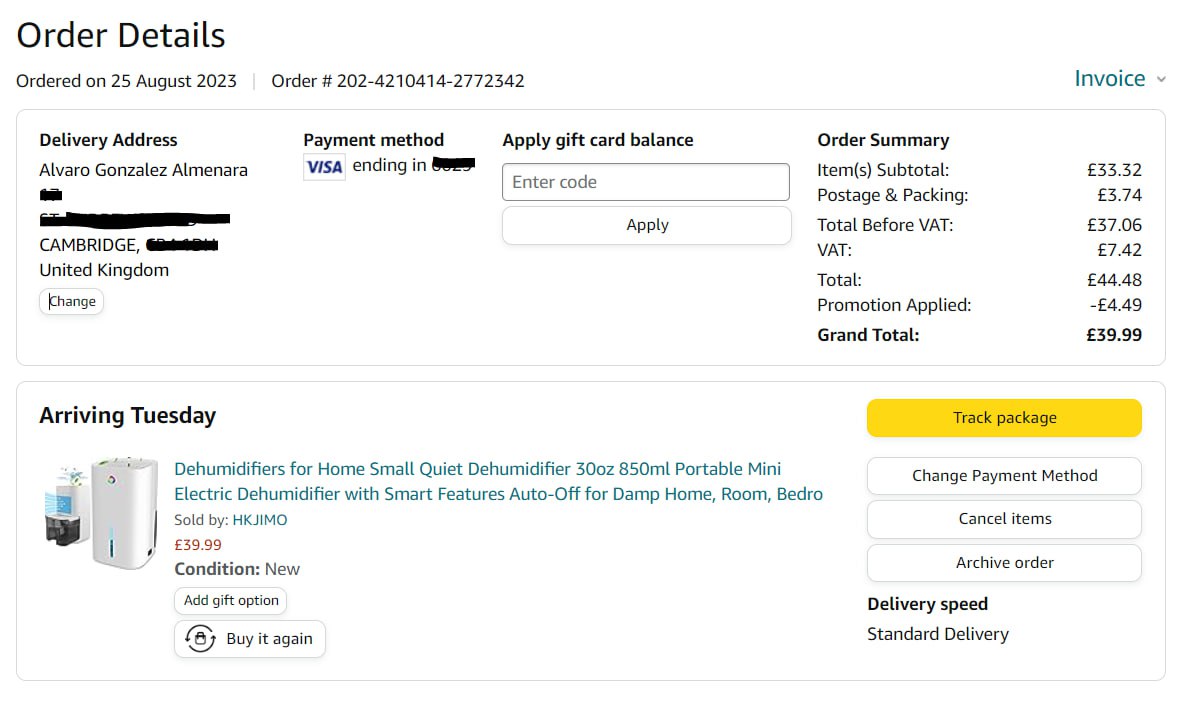Click Change under the delivery address

tap(72, 301)
